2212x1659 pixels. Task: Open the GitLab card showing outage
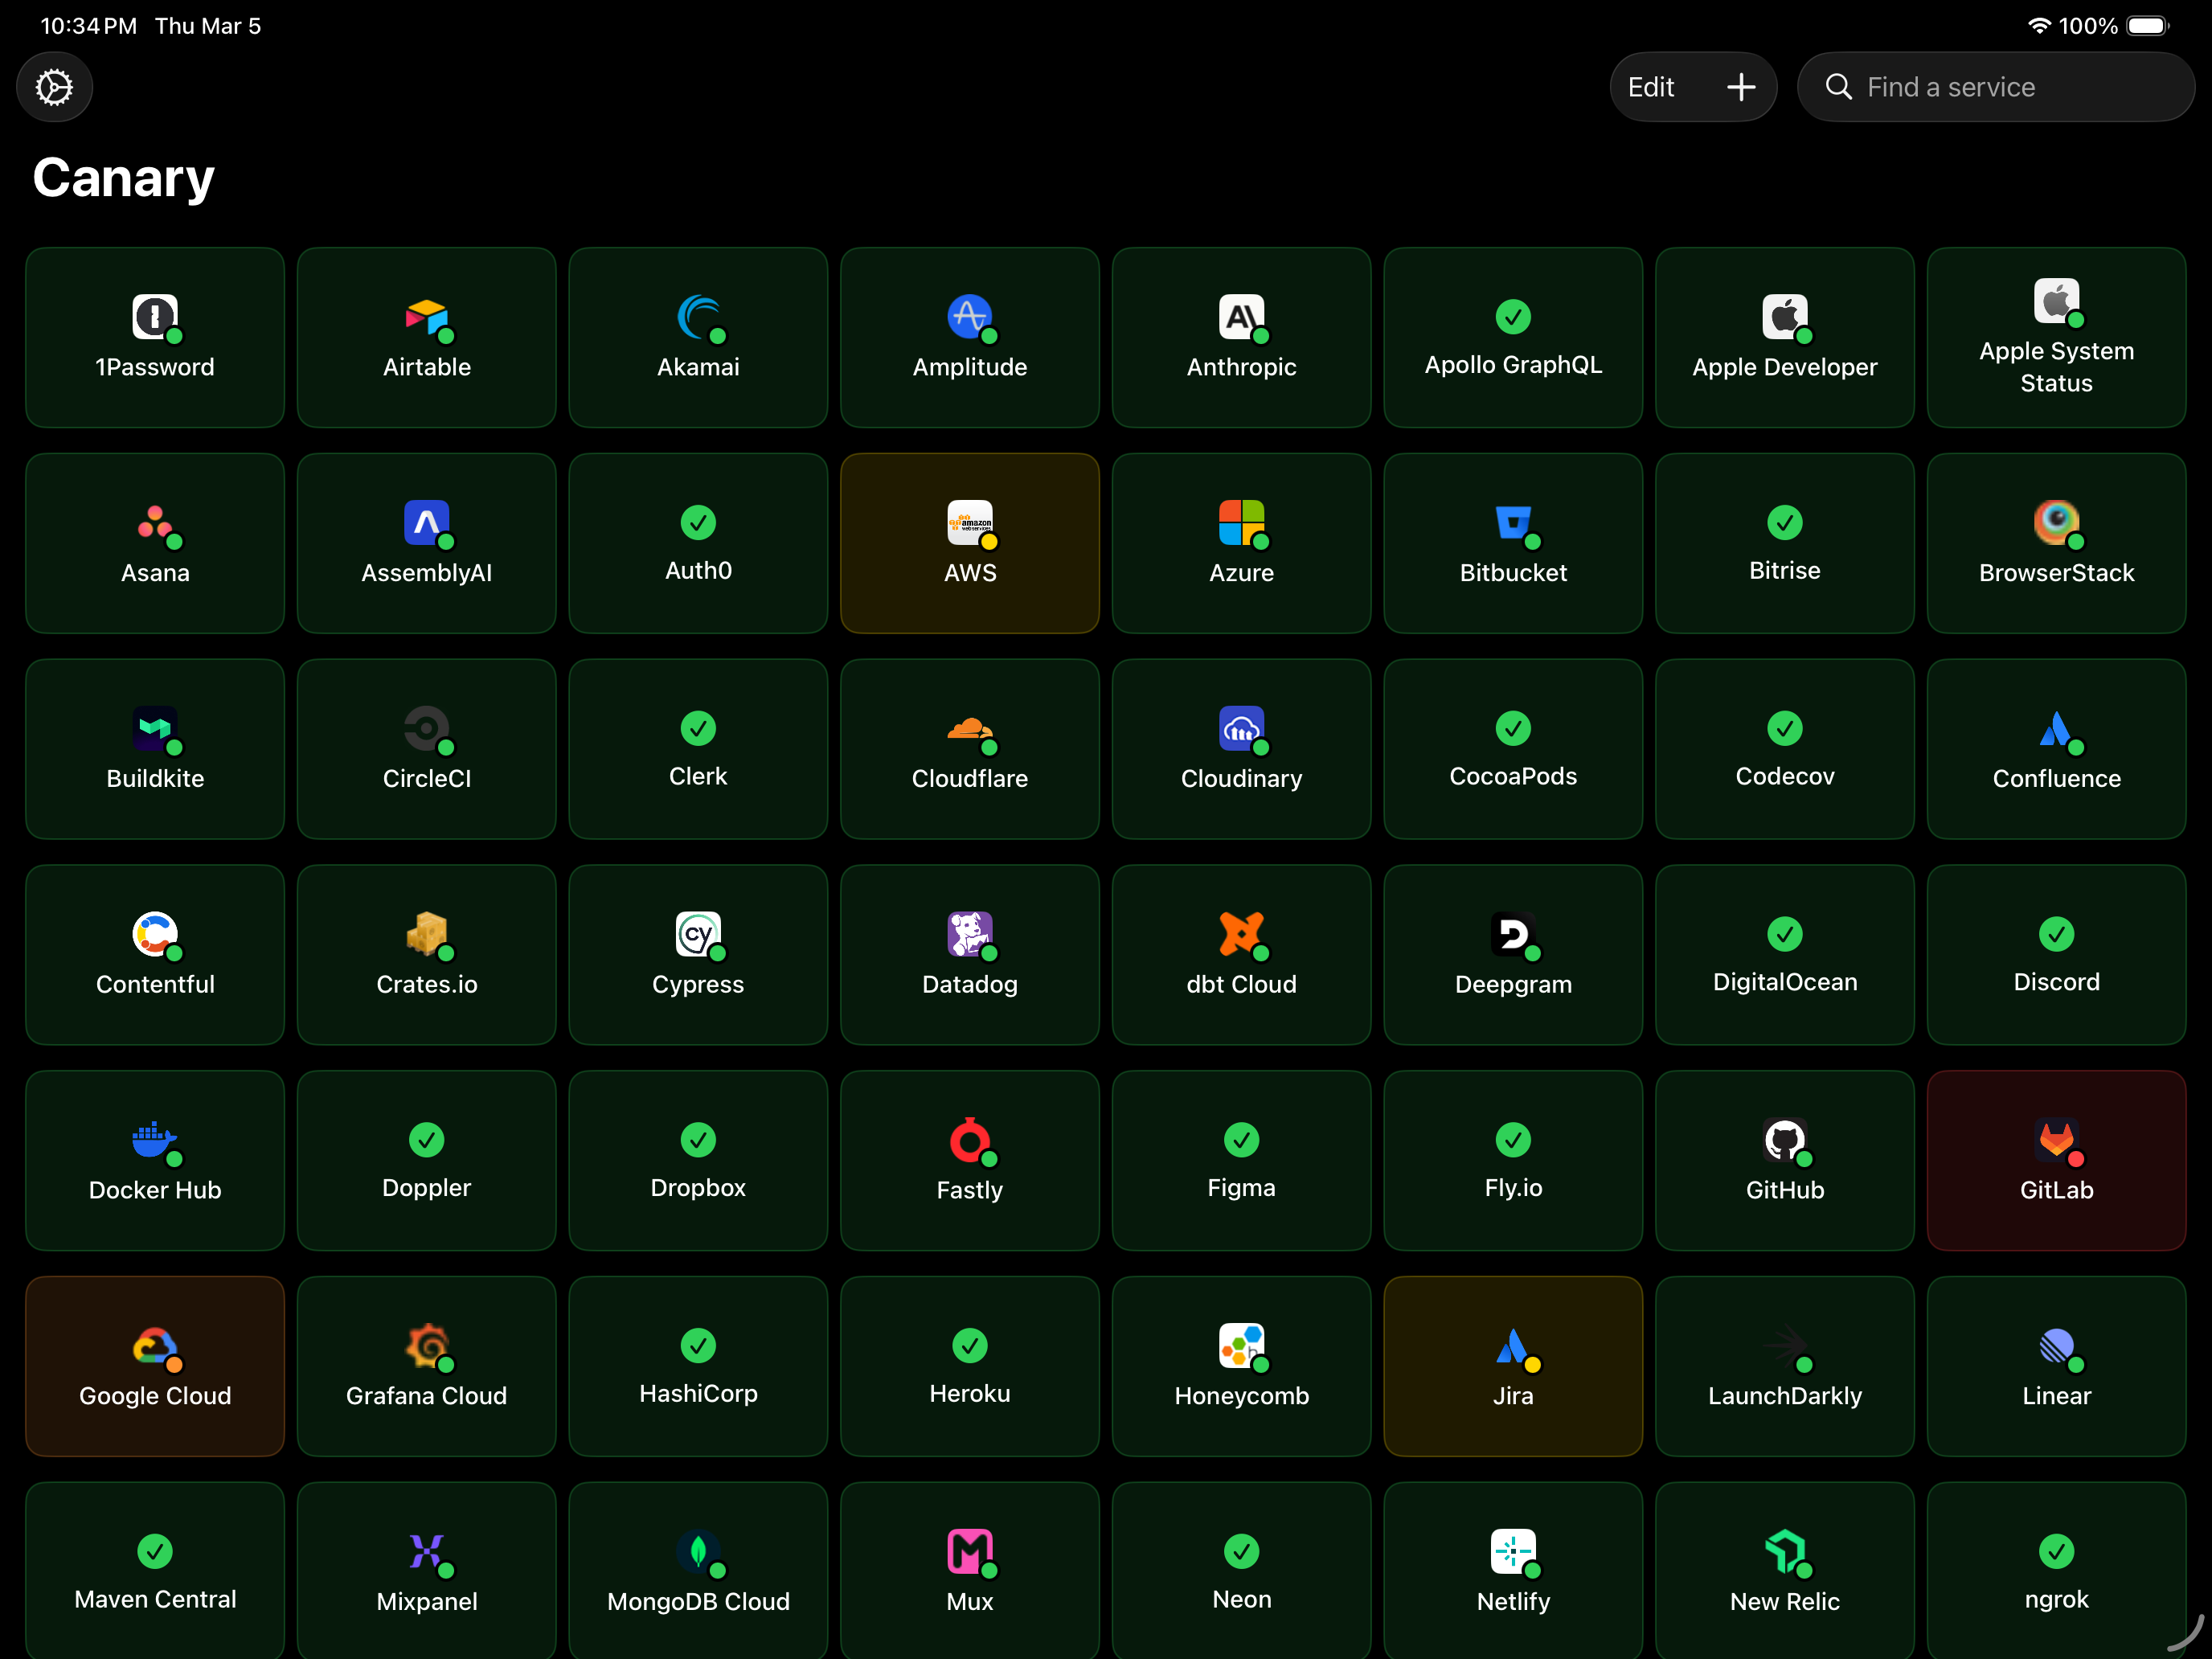point(2056,1161)
